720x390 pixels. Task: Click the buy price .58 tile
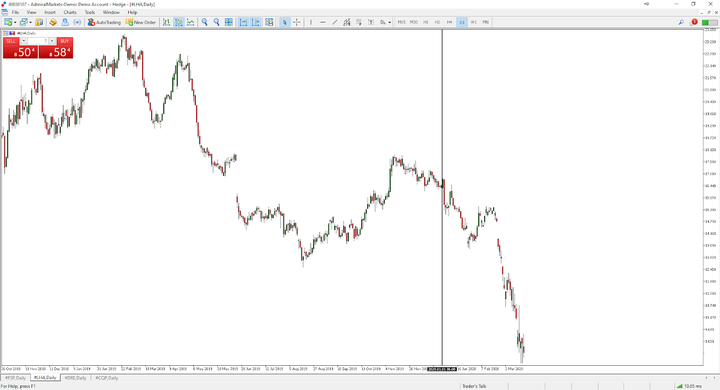[x=56, y=52]
